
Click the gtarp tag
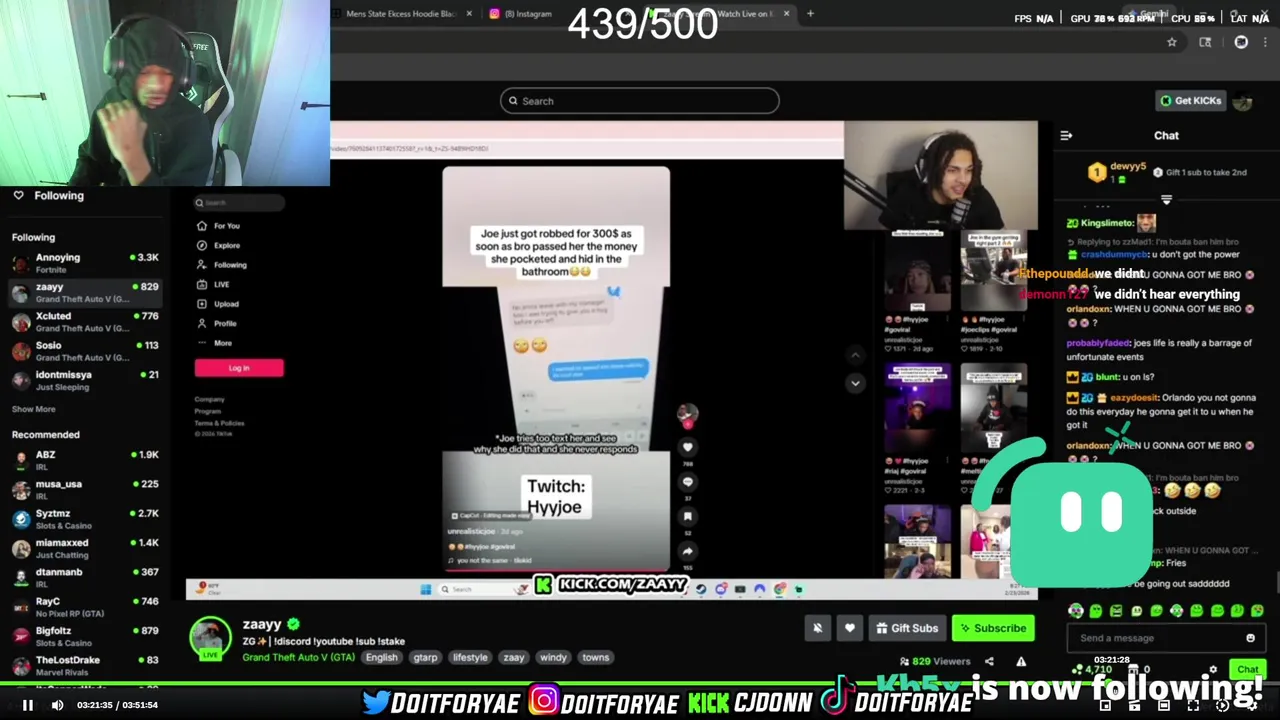(425, 657)
